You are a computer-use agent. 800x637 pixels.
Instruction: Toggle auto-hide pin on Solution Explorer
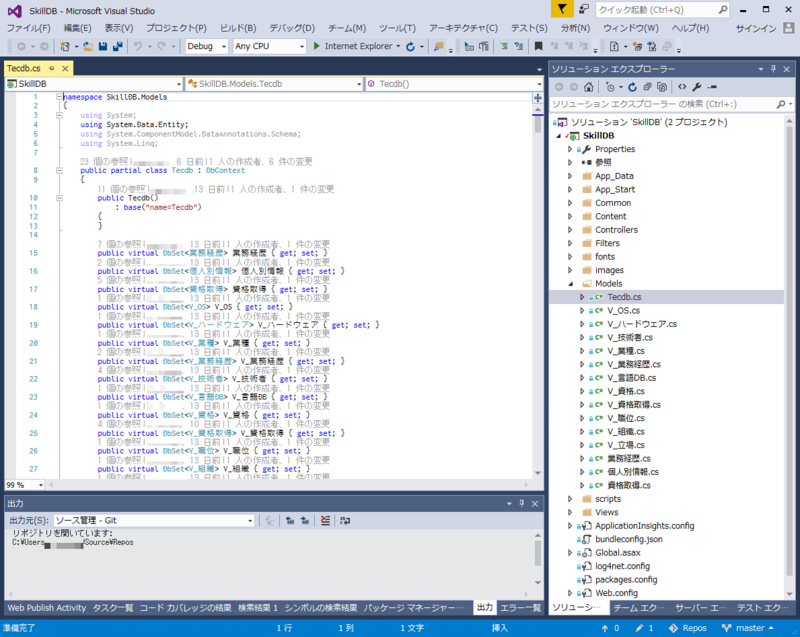point(773,69)
